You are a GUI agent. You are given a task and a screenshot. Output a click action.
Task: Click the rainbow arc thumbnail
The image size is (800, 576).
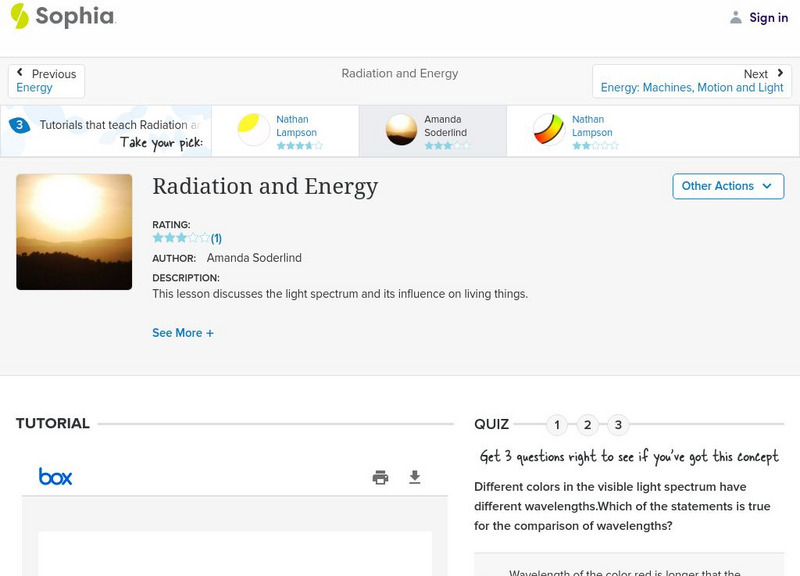tap(549, 130)
